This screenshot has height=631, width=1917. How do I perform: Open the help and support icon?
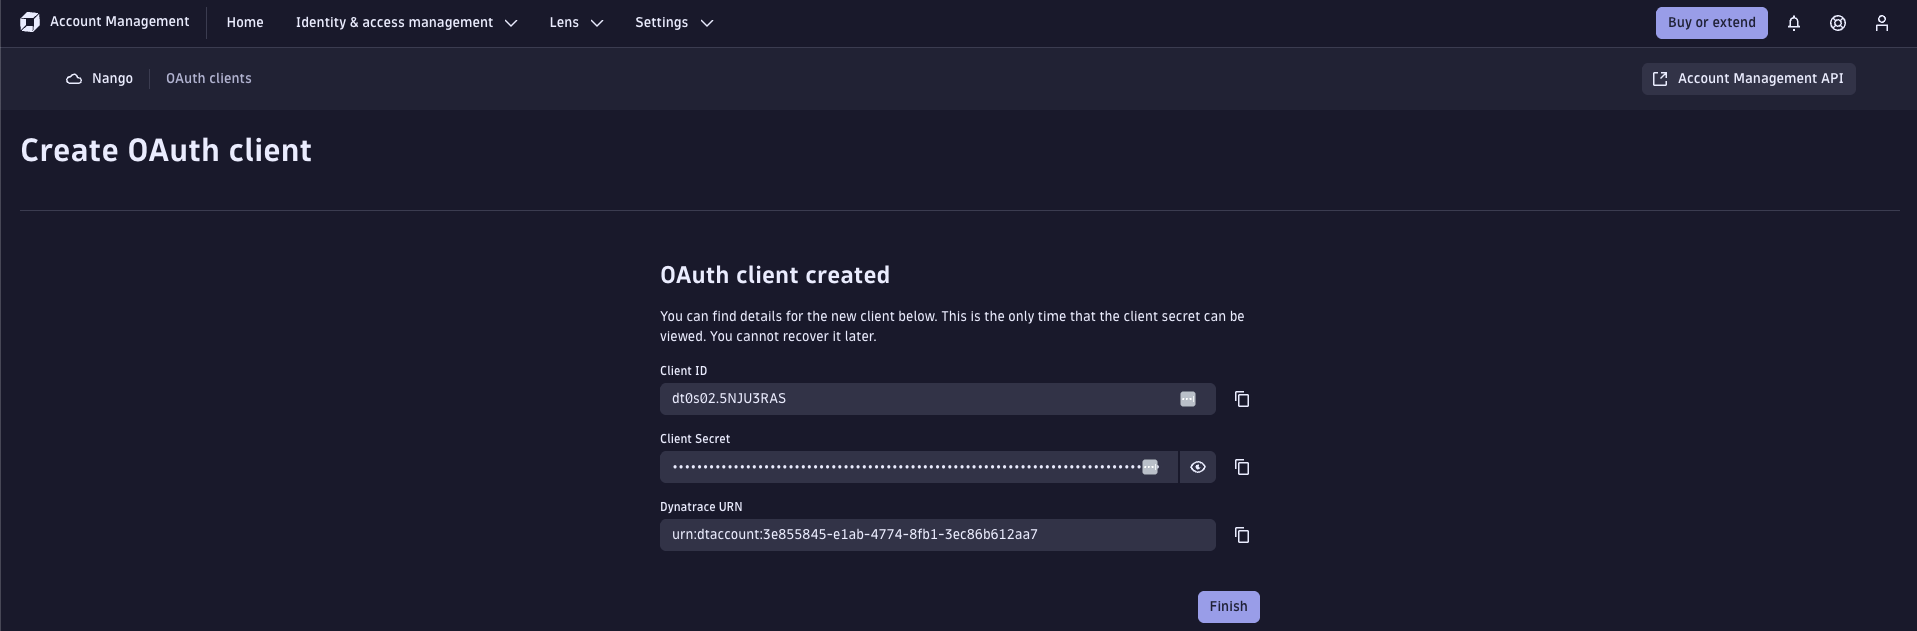(1838, 23)
